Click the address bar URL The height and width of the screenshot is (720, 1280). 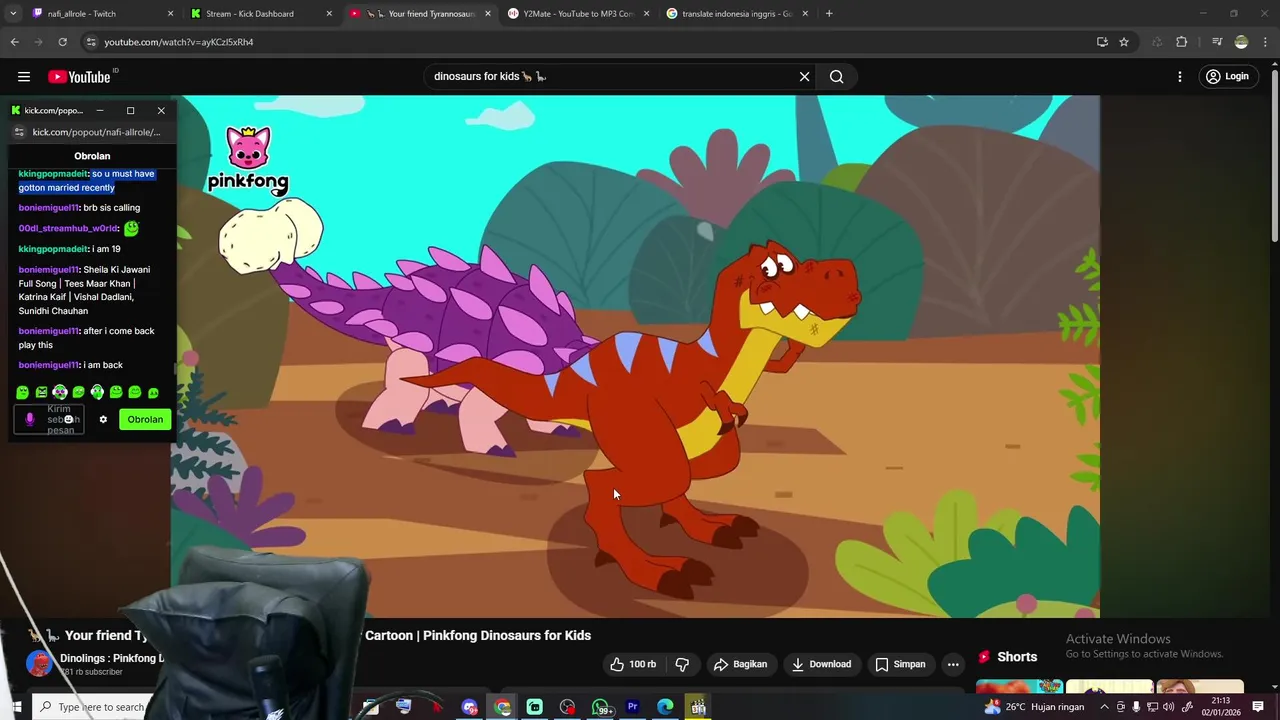[179, 42]
